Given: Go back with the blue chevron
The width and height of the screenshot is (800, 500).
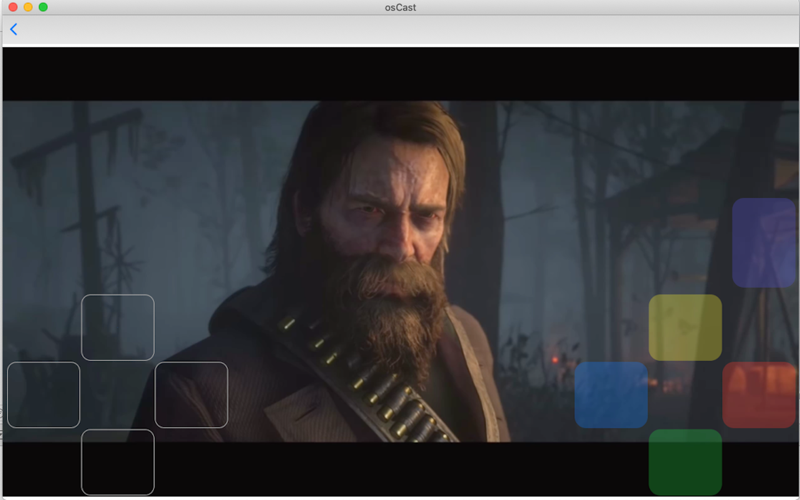Looking at the screenshot, I should coord(14,30).
